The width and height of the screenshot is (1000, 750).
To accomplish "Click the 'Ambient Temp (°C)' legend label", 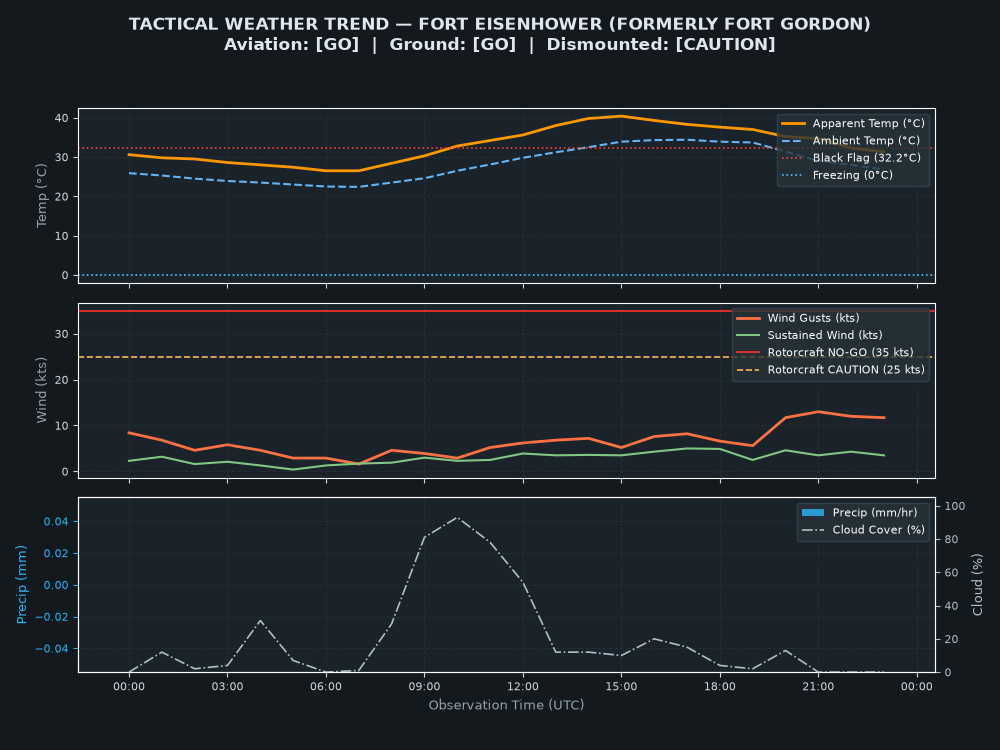I will coord(866,140).
